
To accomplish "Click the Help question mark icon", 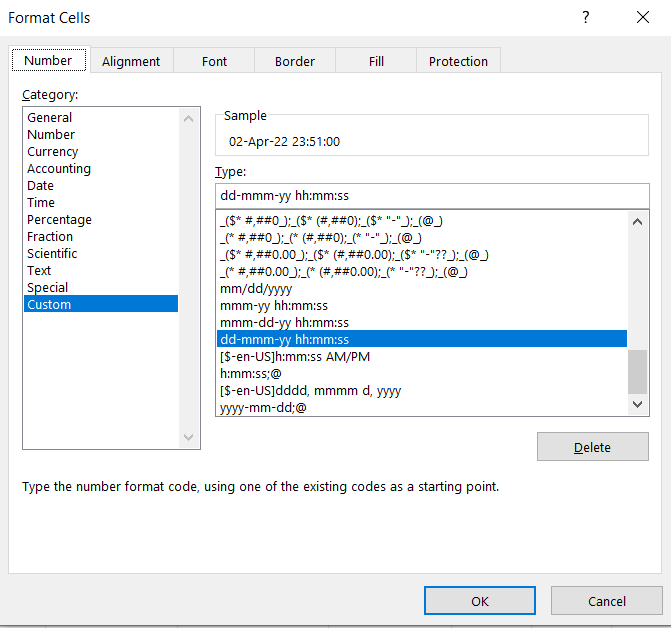I will point(586,17).
